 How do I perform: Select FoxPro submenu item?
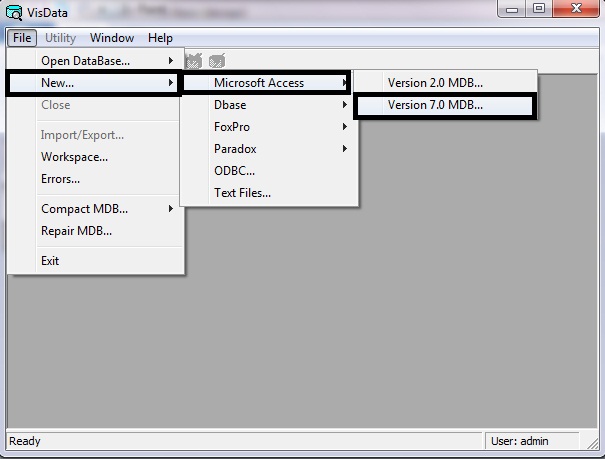coord(269,127)
